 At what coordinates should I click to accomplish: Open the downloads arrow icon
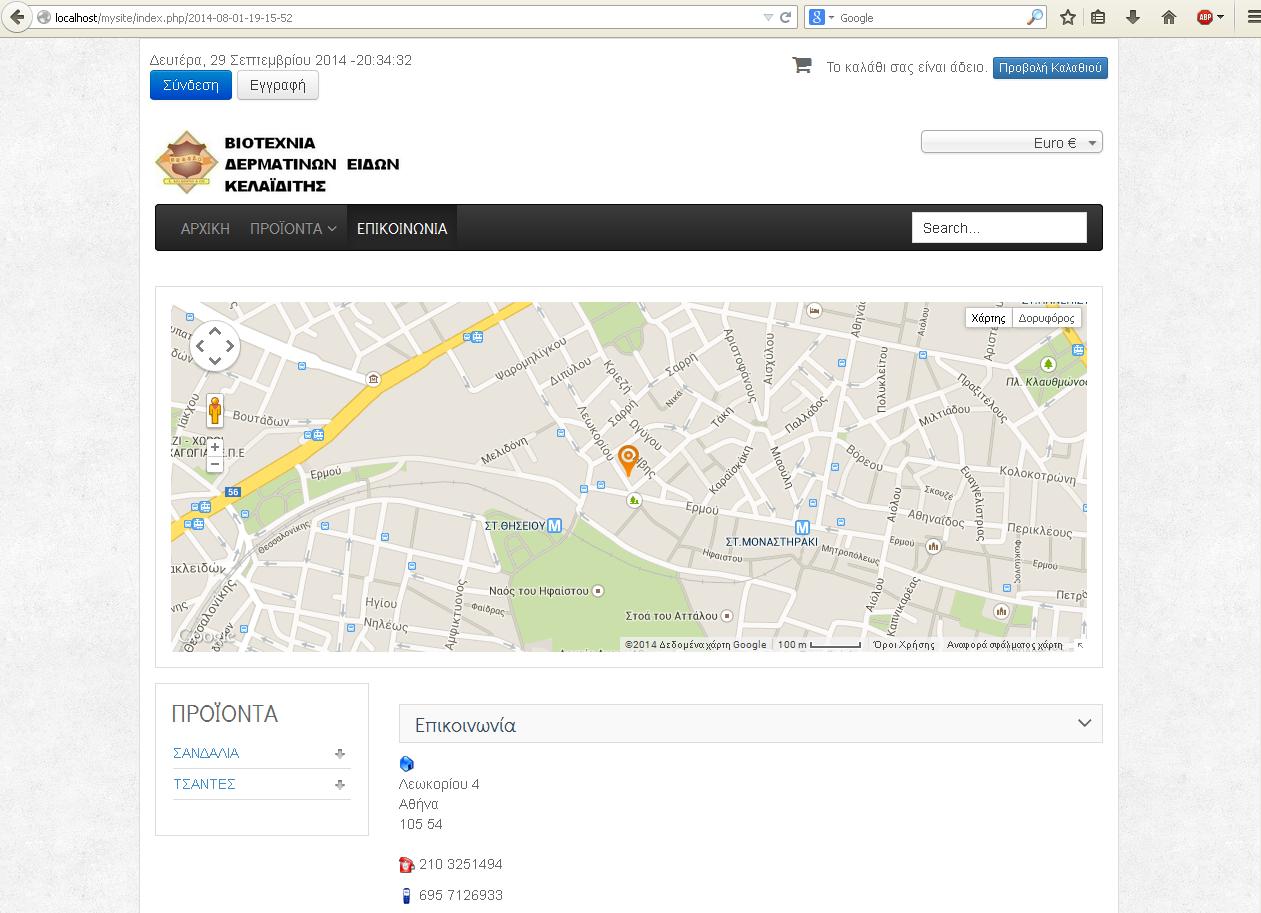coord(1133,17)
